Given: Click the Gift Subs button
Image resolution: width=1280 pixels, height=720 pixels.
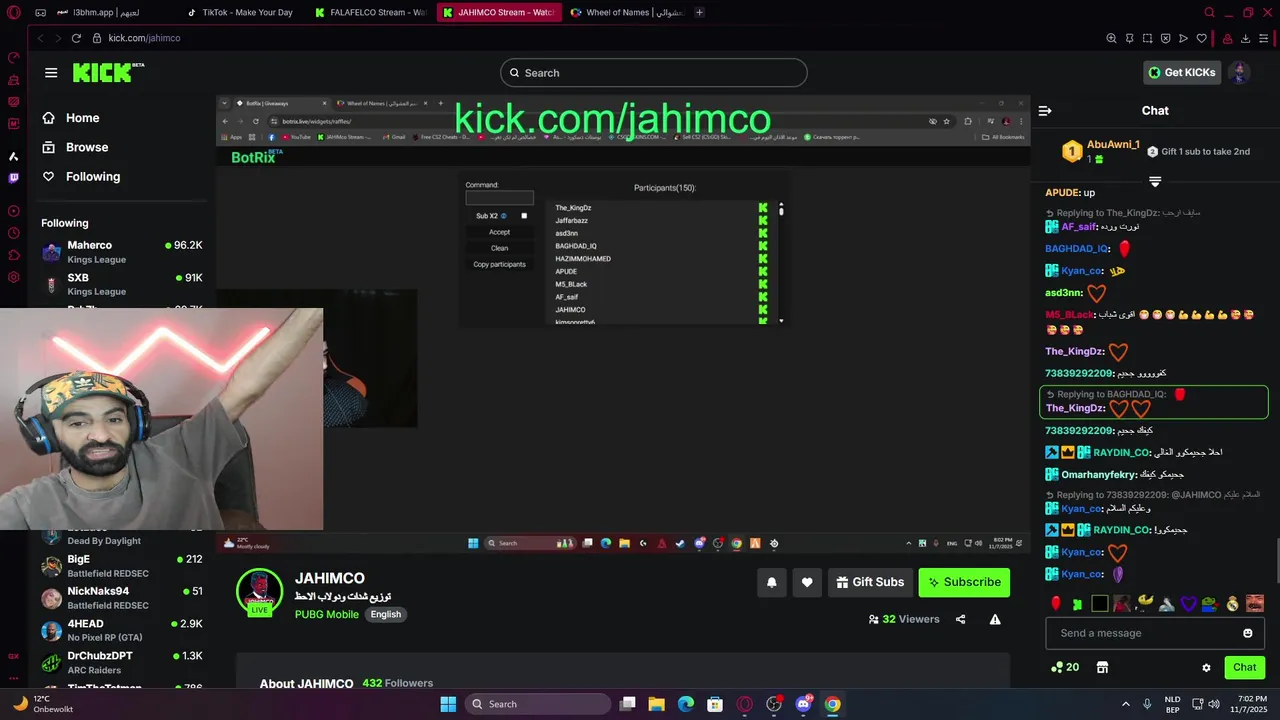Looking at the screenshot, I should coord(870,582).
